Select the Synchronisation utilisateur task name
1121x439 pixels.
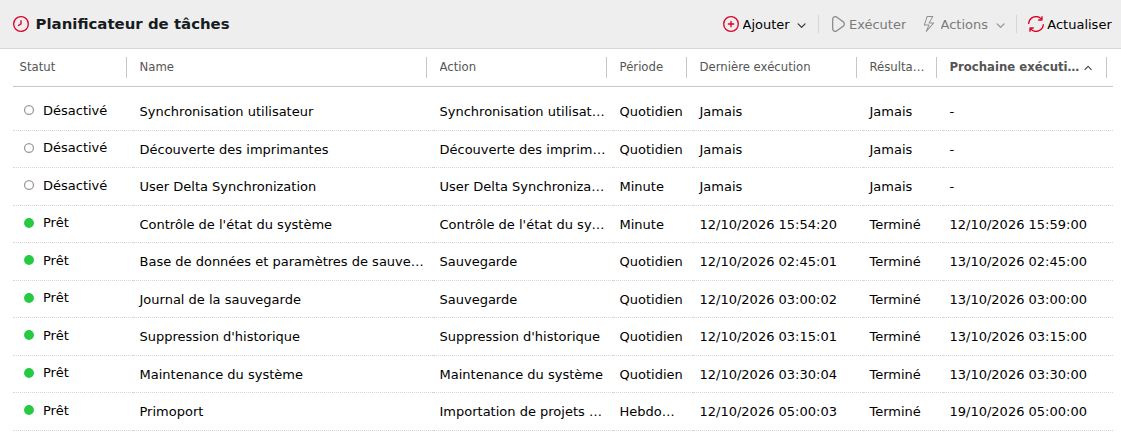[x=227, y=112]
